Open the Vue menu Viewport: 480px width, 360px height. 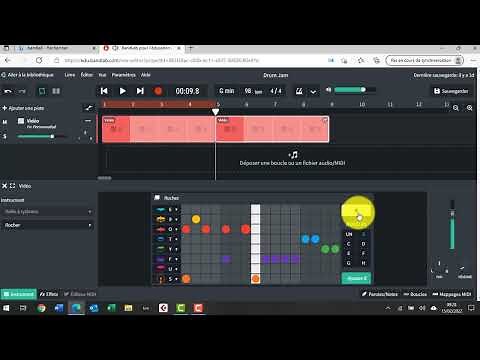pyautogui.click(x=102, y=75)
